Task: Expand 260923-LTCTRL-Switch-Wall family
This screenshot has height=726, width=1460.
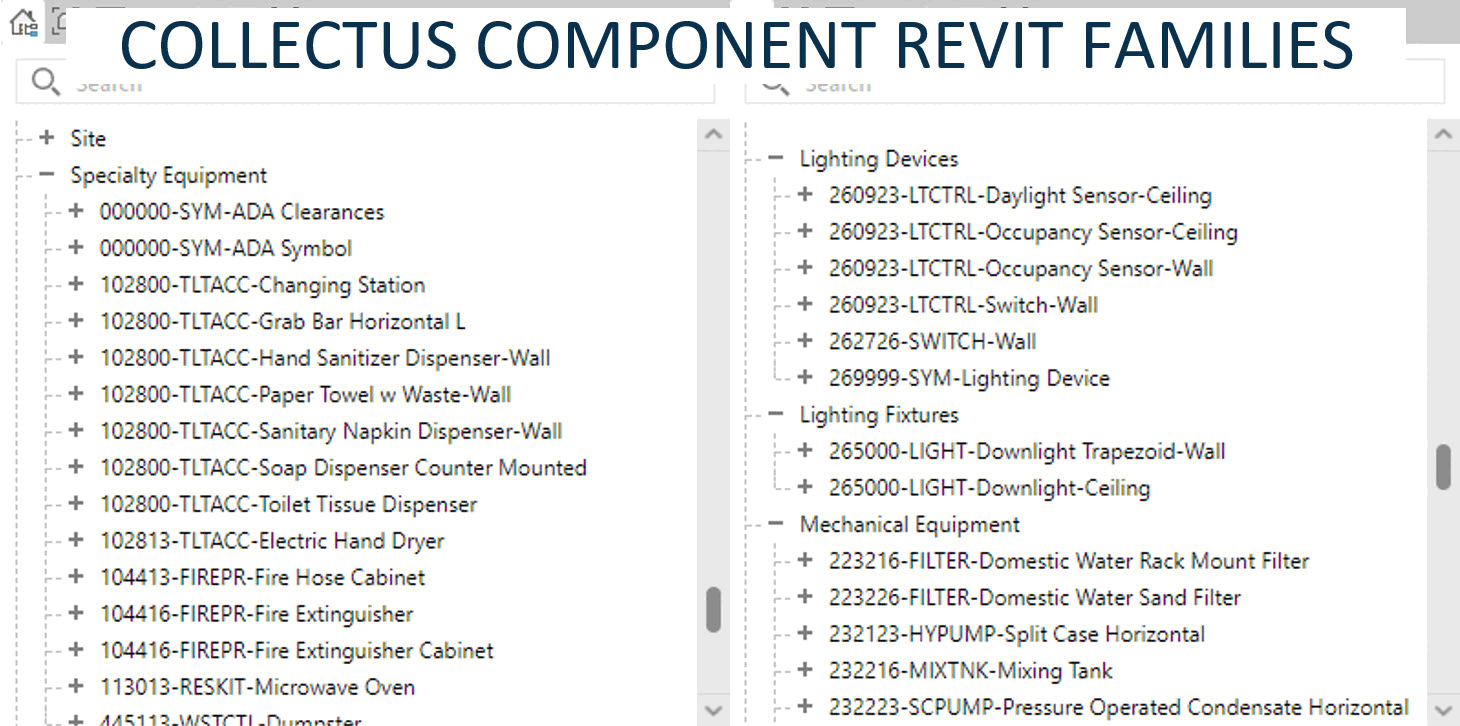Action: 805,304
